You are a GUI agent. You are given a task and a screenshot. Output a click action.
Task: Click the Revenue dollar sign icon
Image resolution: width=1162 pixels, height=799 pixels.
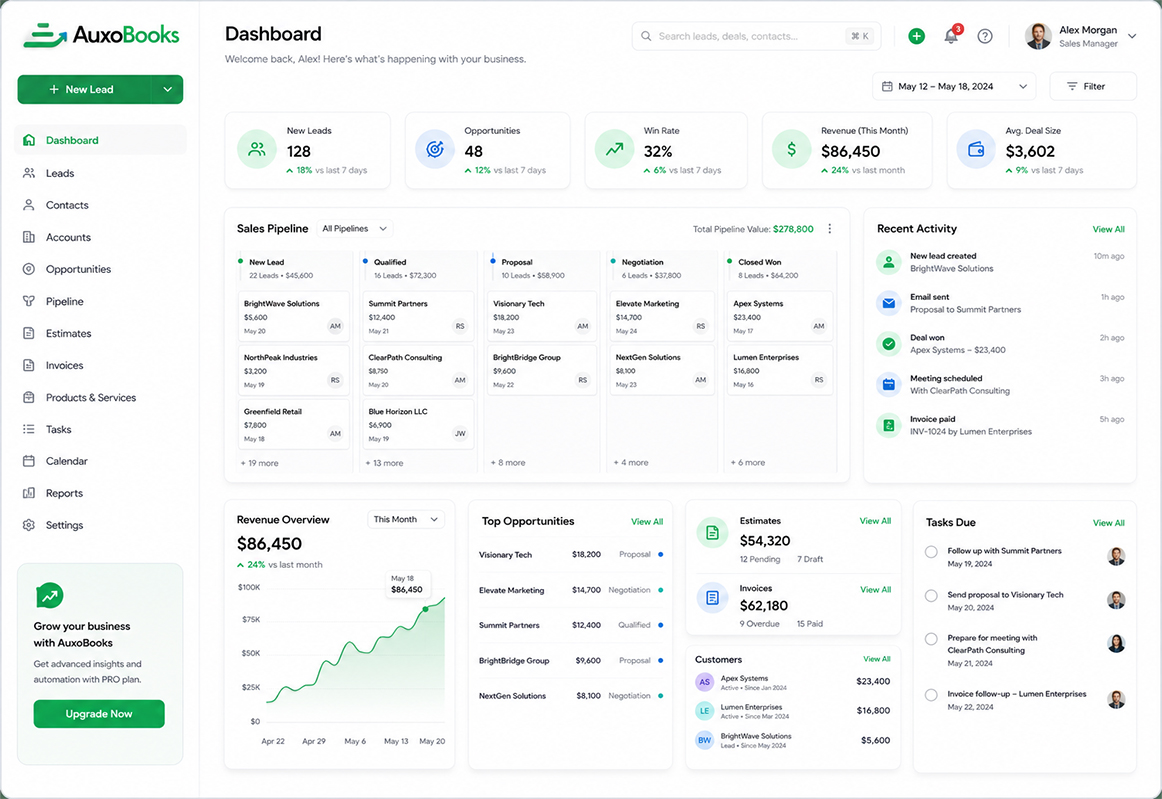coord(791,149)
